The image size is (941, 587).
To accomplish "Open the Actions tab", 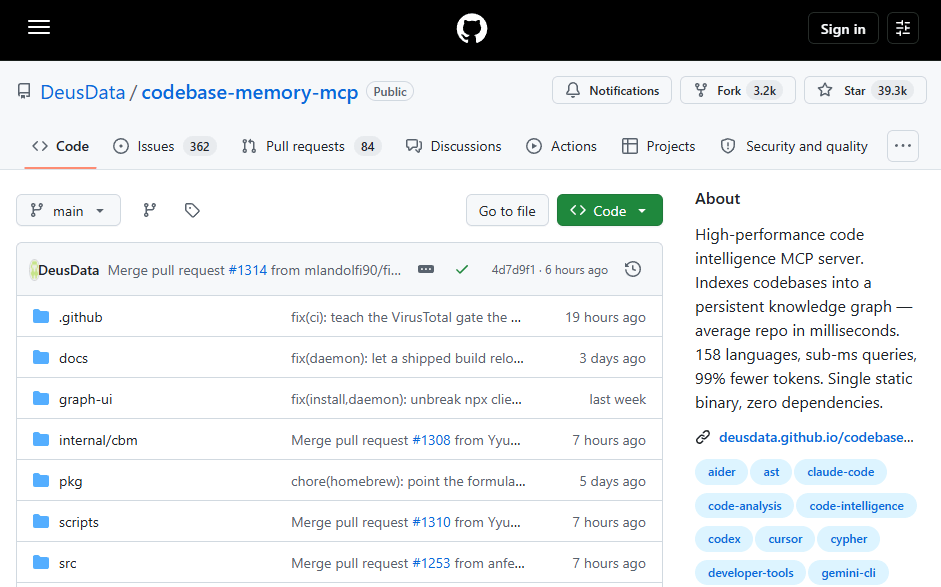I will (561, 146).
